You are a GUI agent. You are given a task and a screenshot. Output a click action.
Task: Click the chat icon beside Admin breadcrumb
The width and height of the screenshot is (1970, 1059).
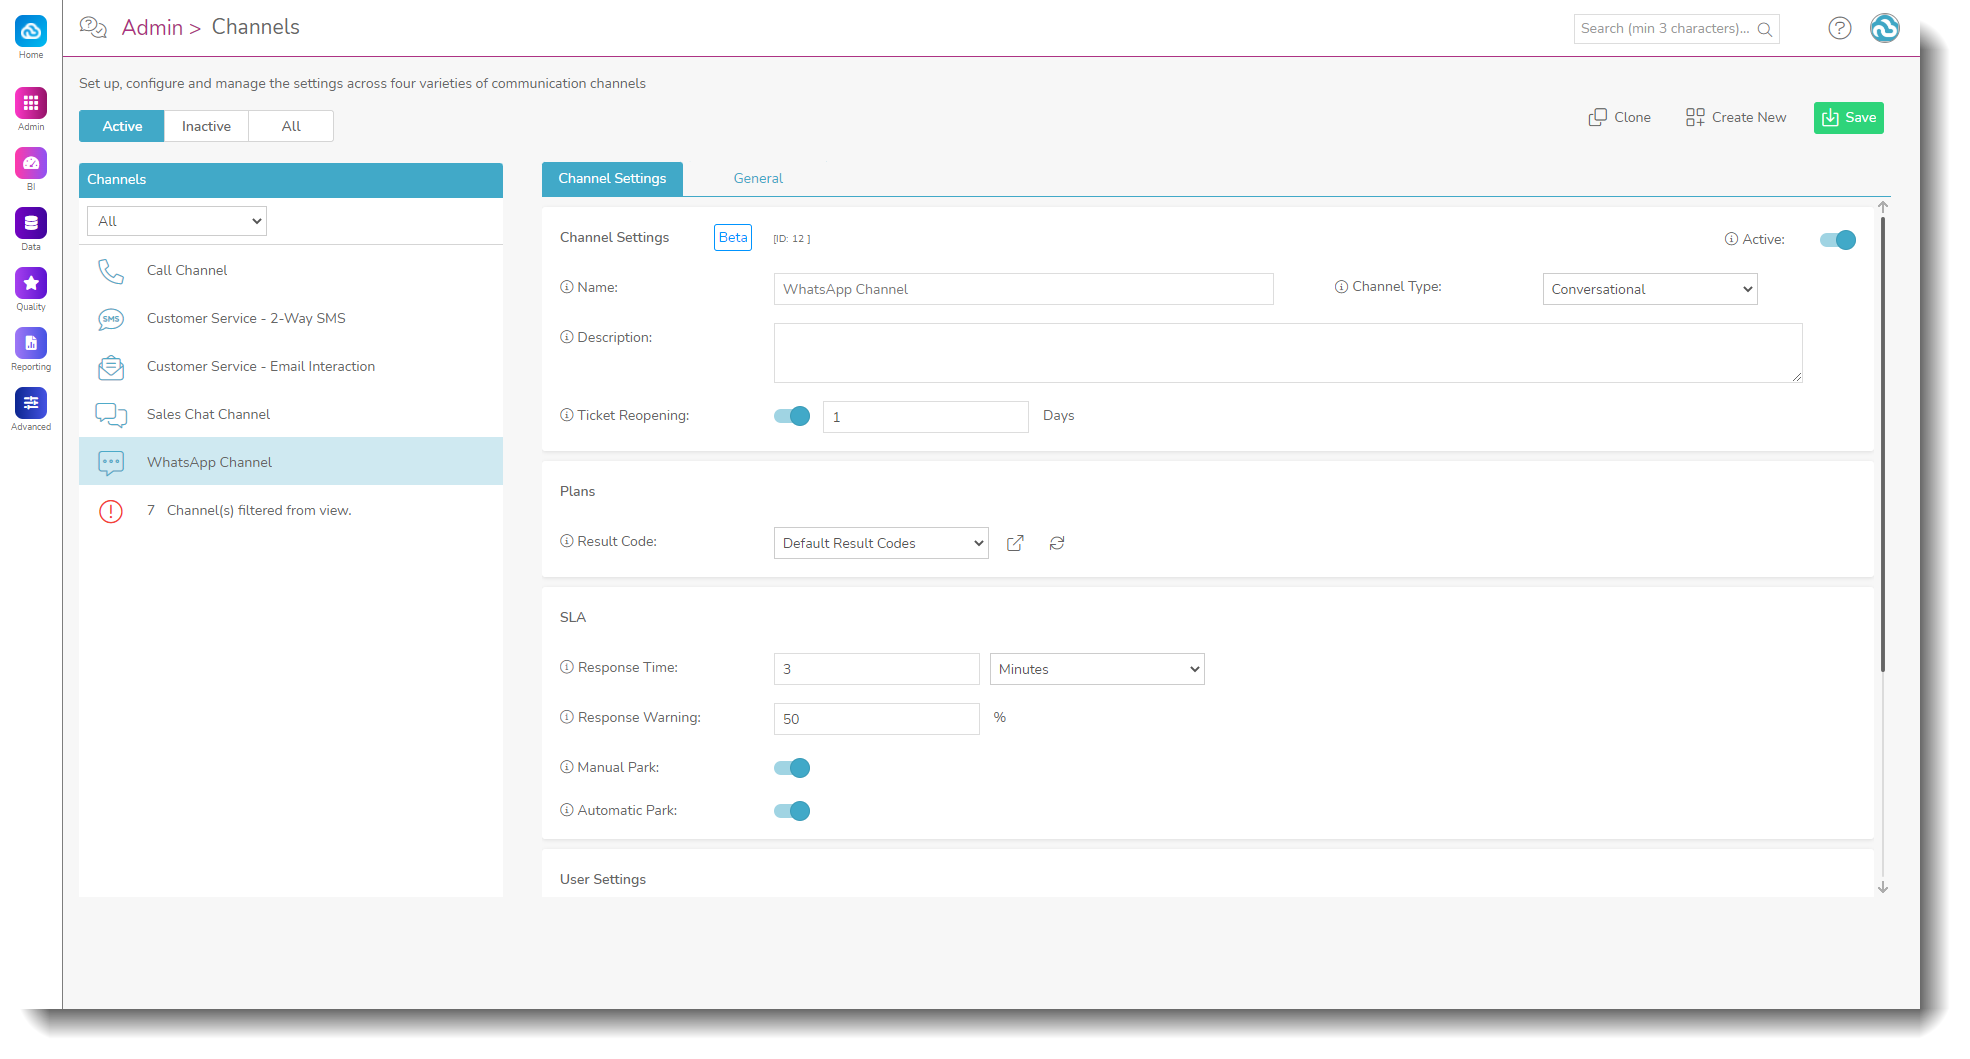click(x=93, y=27)
